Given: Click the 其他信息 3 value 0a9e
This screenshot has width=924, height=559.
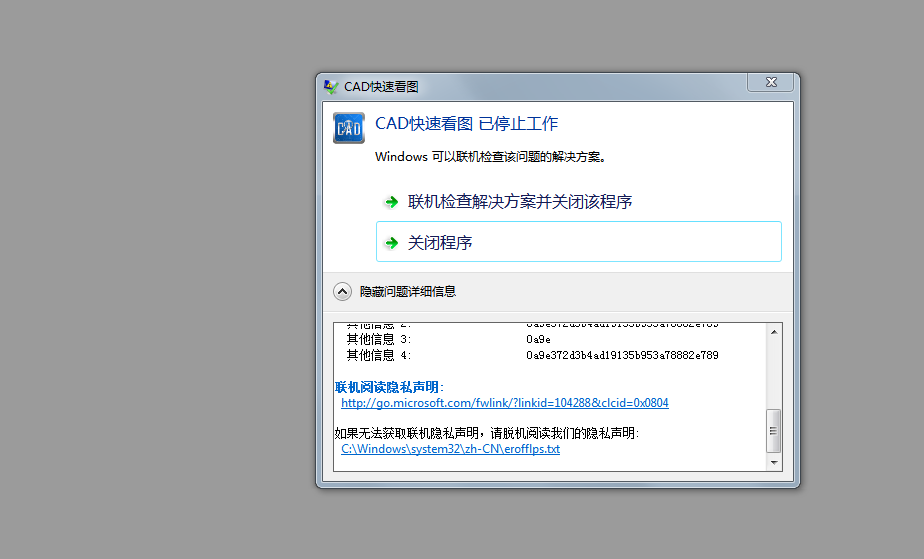Looking at the screenshot, I should pos(539,339).
